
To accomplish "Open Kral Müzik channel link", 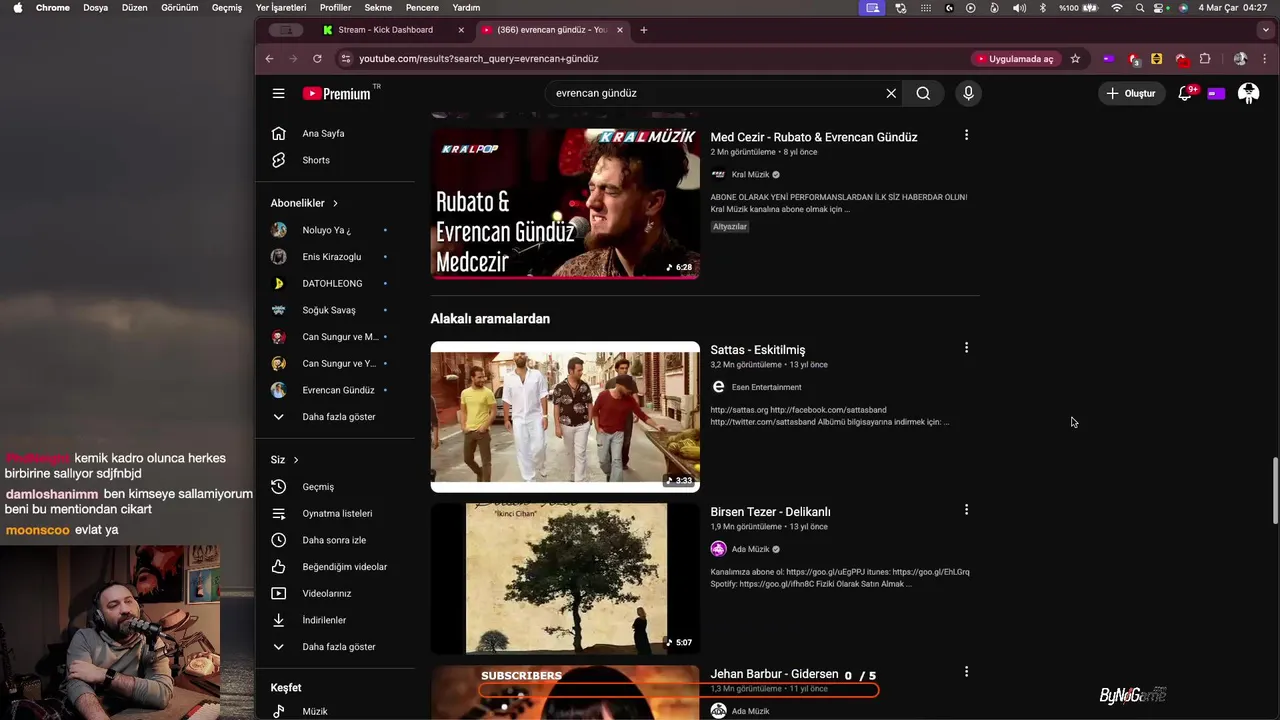I will point(750,174).
